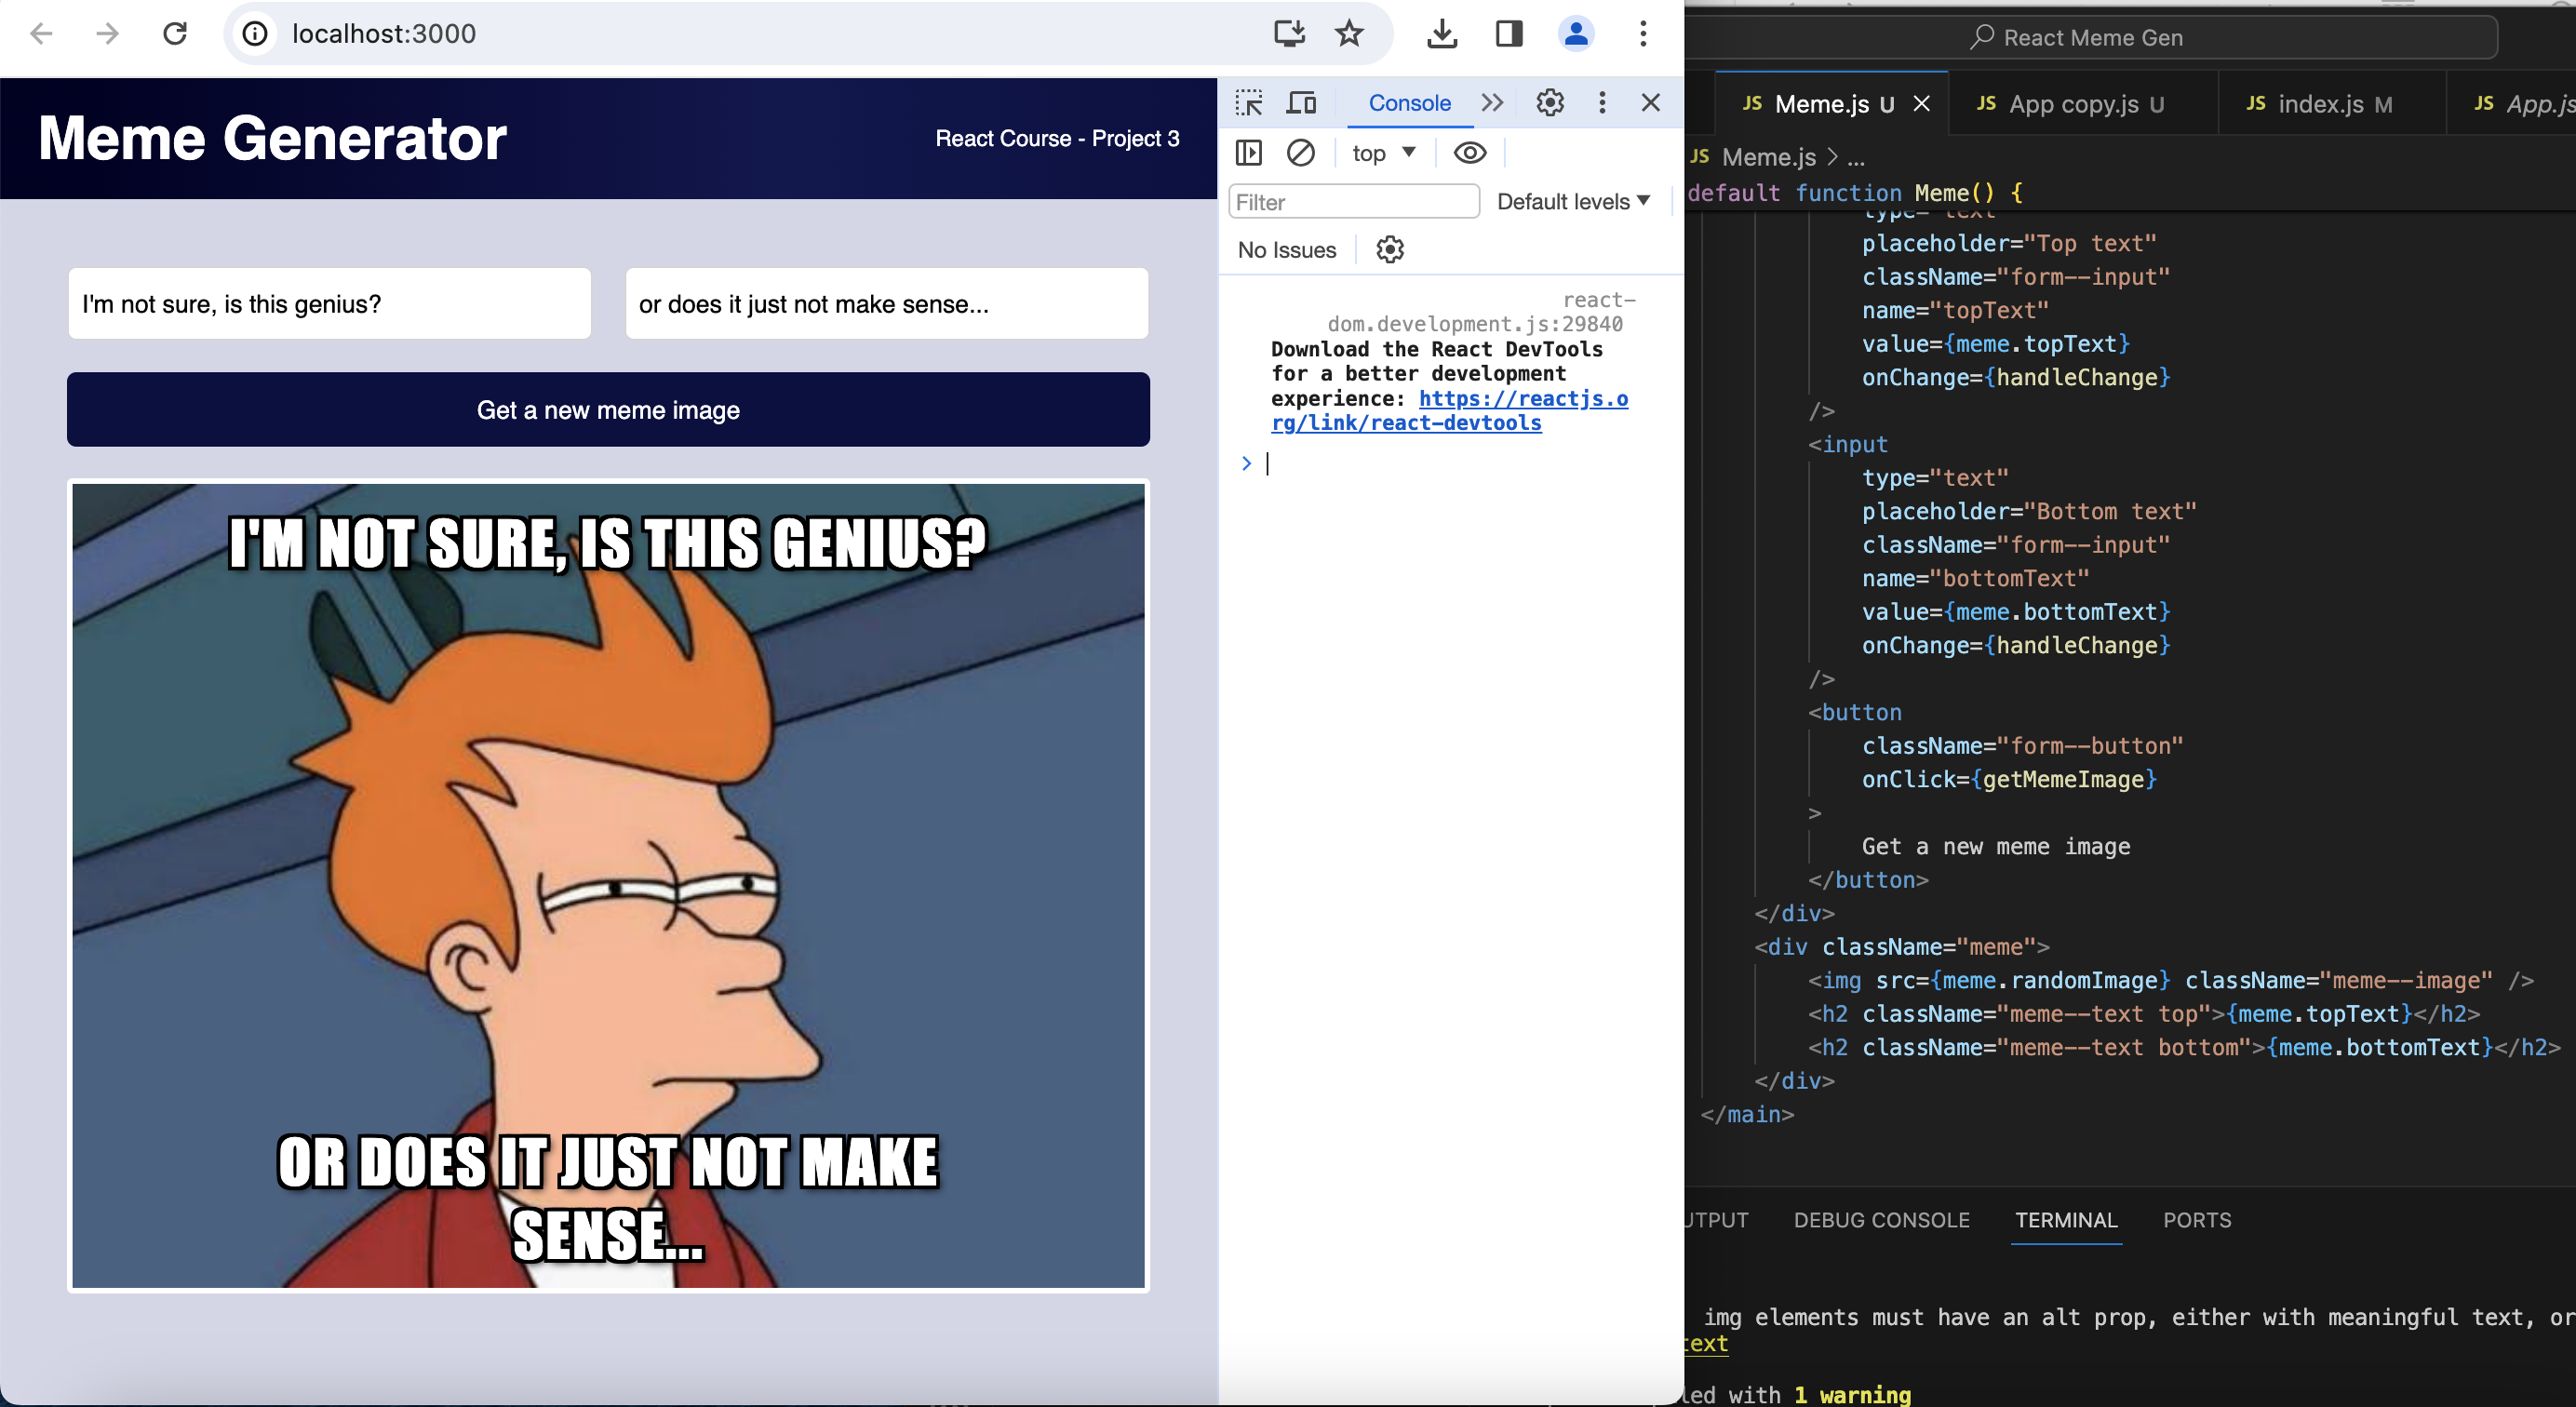Close the Meme.js editor tab
This screenshot has width=2576, height=1407.
[x=1921, y=104]
